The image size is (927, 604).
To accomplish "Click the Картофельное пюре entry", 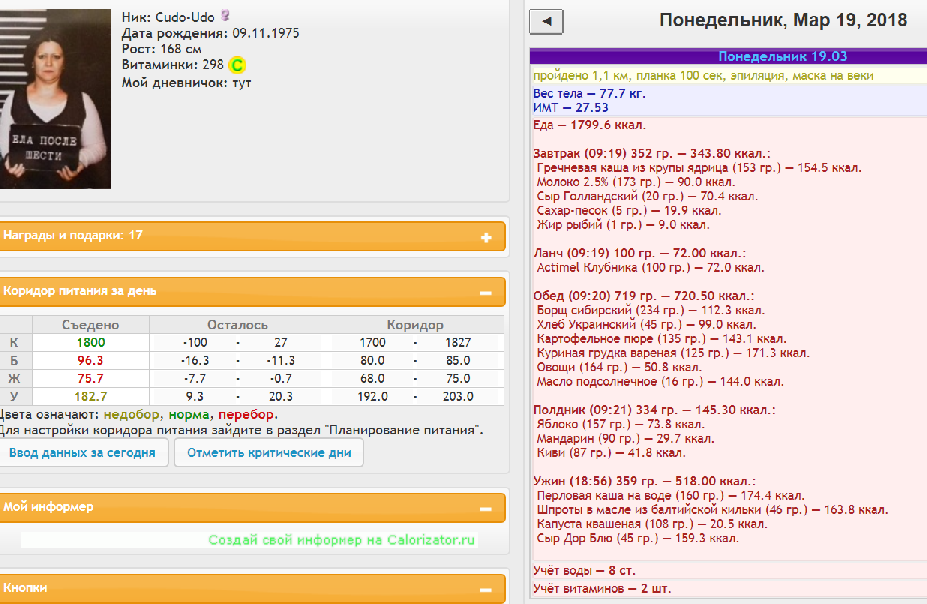I will (661, 339).
